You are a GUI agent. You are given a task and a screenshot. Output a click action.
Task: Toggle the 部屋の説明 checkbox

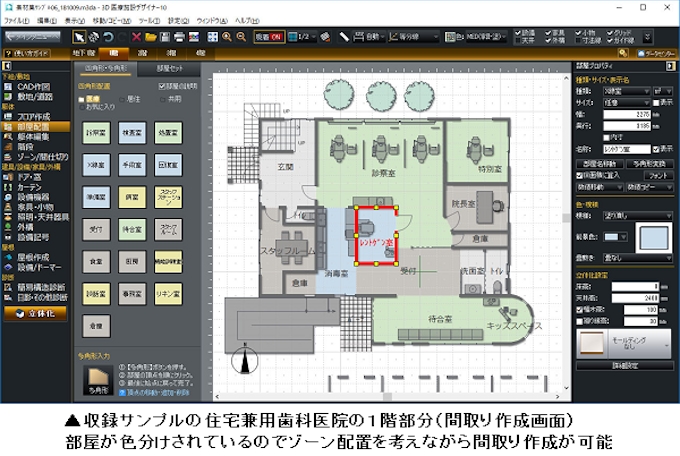click(161, 86)
